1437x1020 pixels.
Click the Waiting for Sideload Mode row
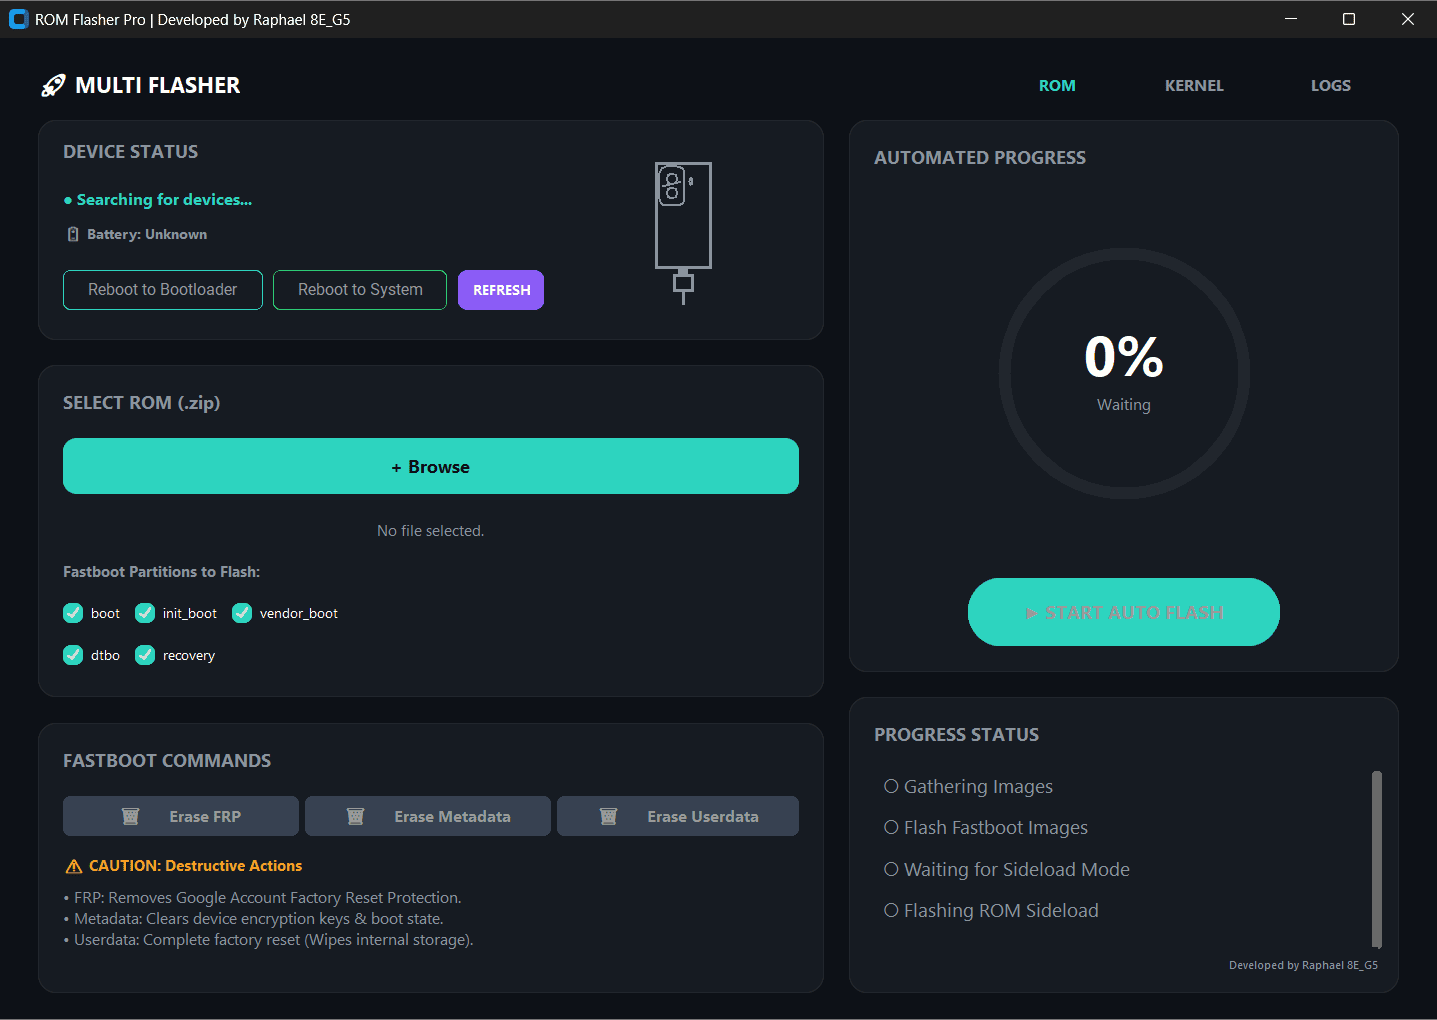point(1007,870)
